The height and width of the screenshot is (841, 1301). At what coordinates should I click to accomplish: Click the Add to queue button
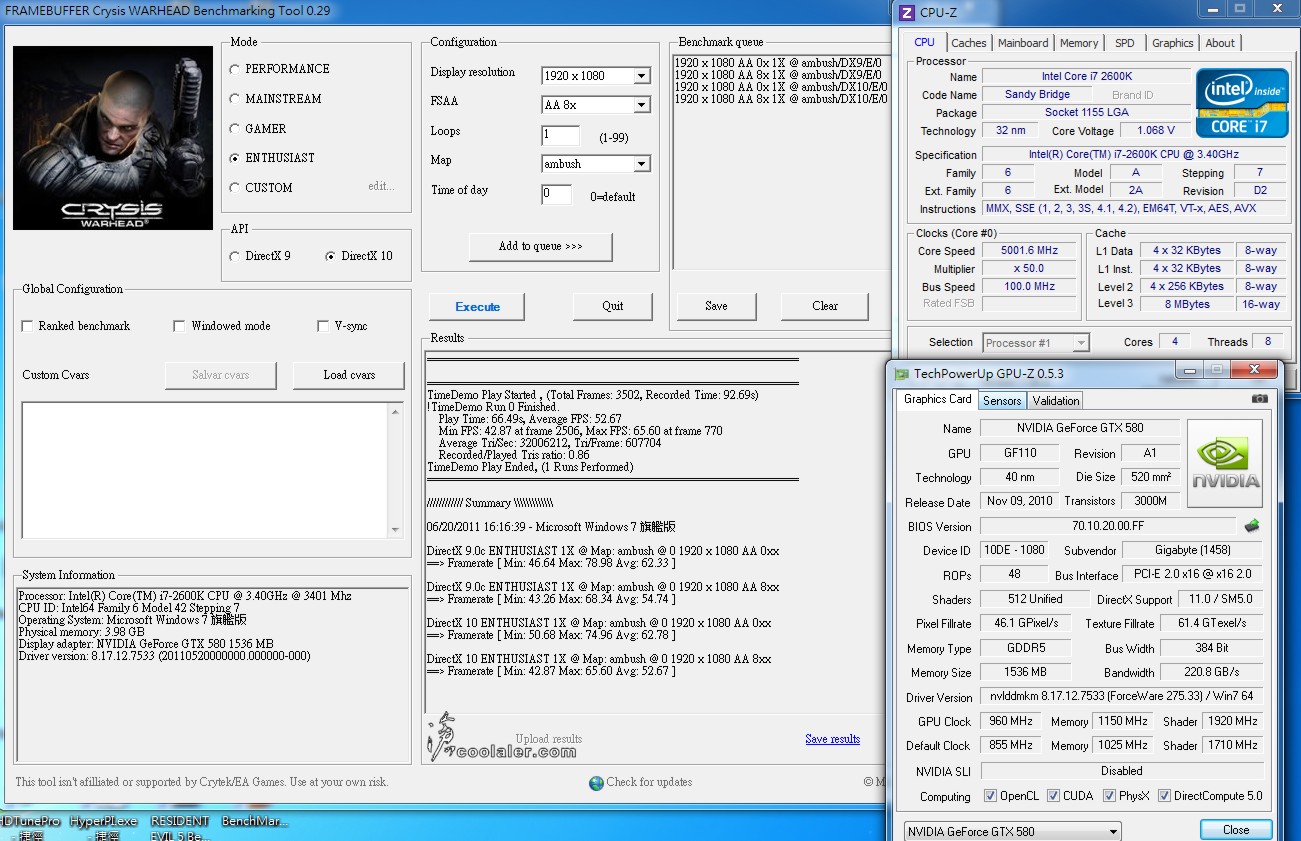tap(541, 246)
